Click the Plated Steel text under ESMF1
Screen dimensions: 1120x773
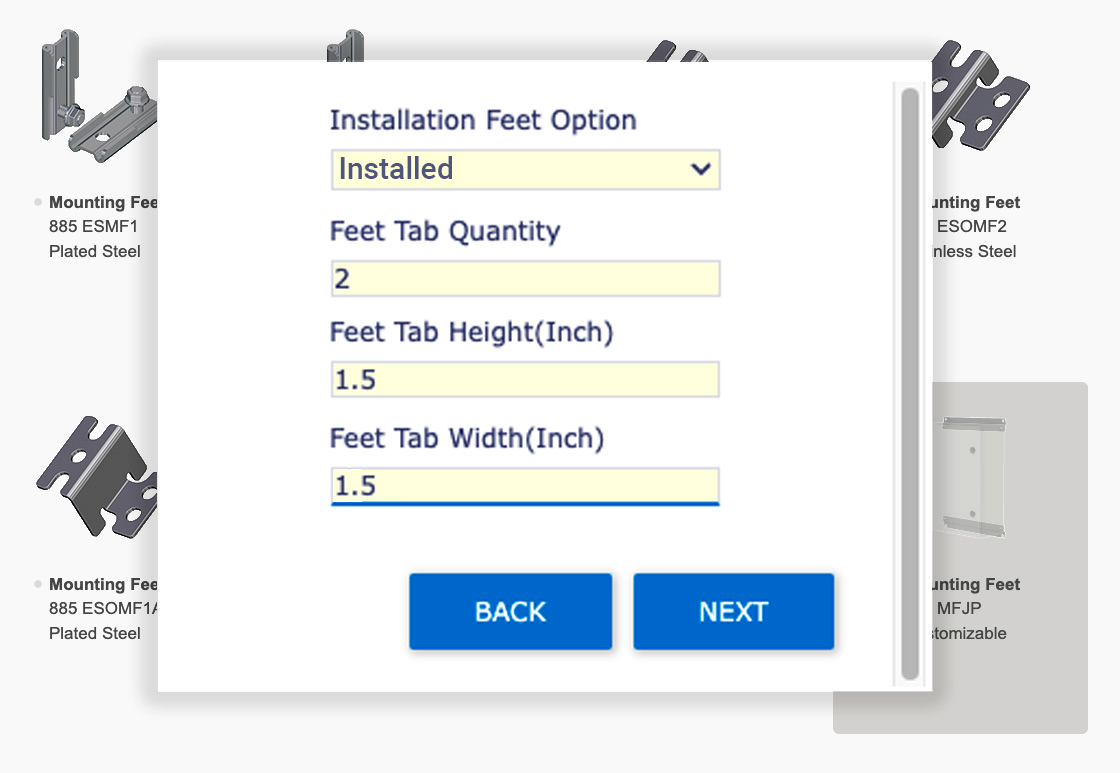point(95,252)
